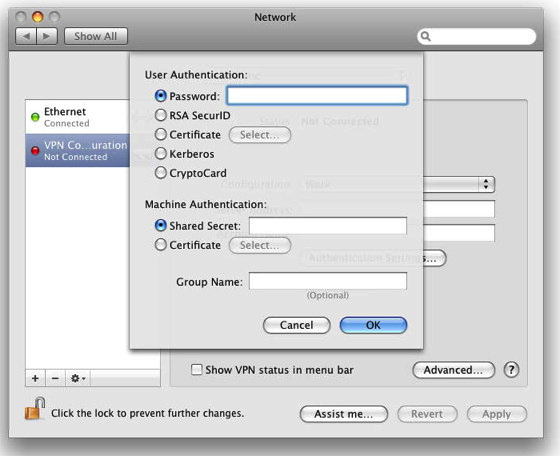Add a network service with plus icon

(35, 378)
